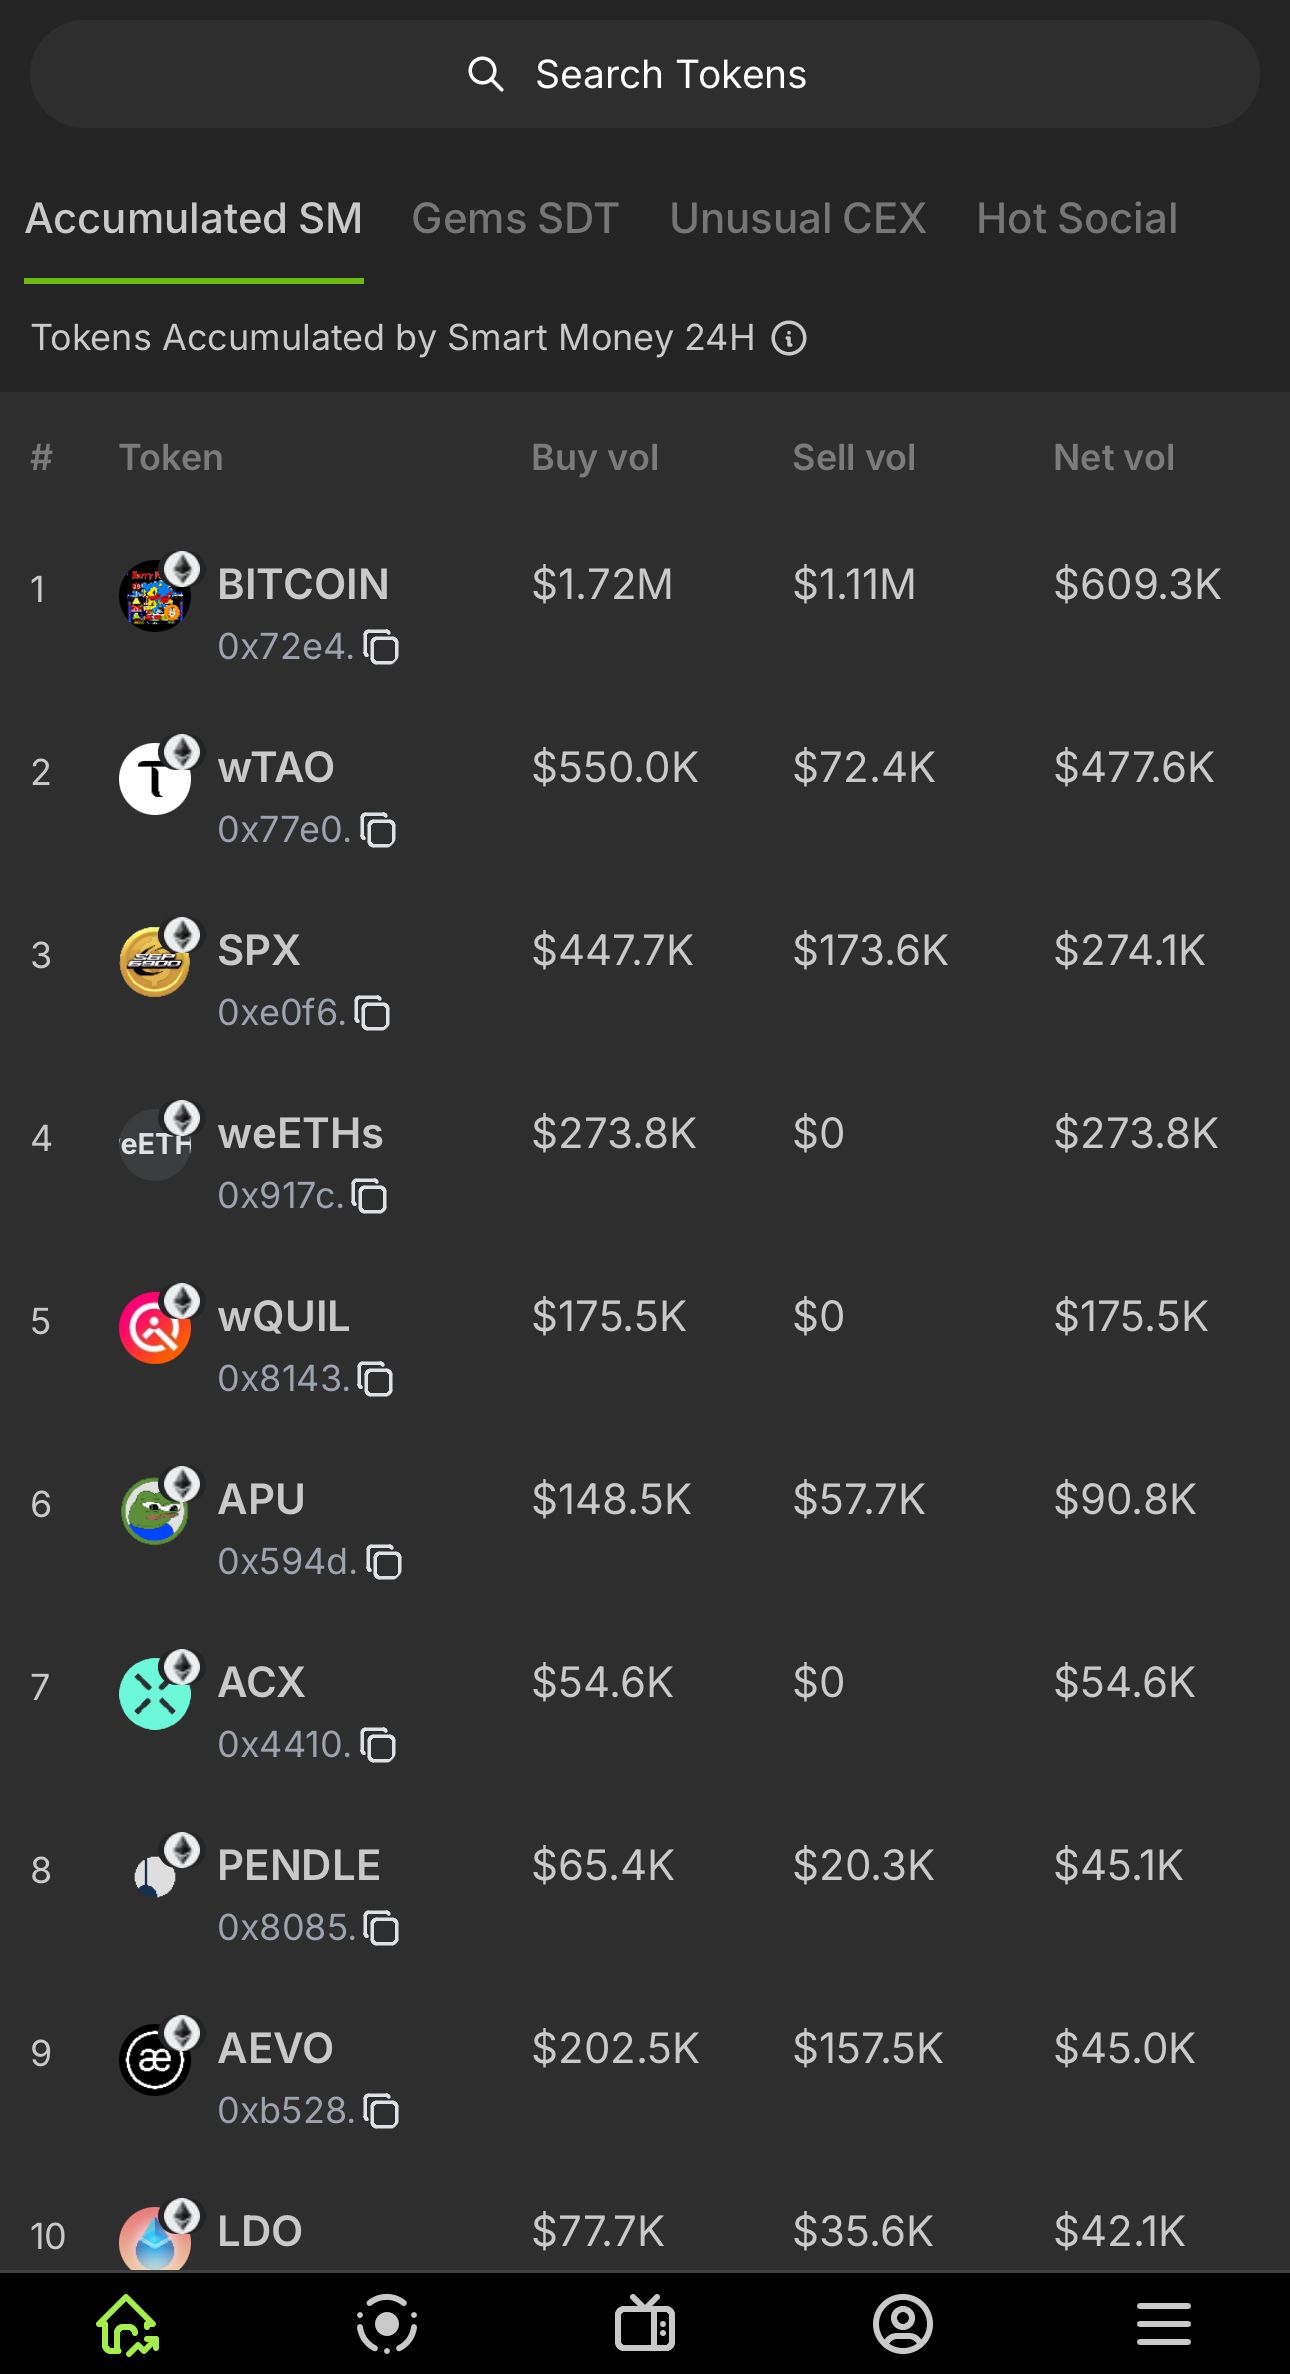The height and width of the screenshot is (2374, 1290).
Task: Open the profile icon in bottom bar
Action: click(x=903, y=2324)
